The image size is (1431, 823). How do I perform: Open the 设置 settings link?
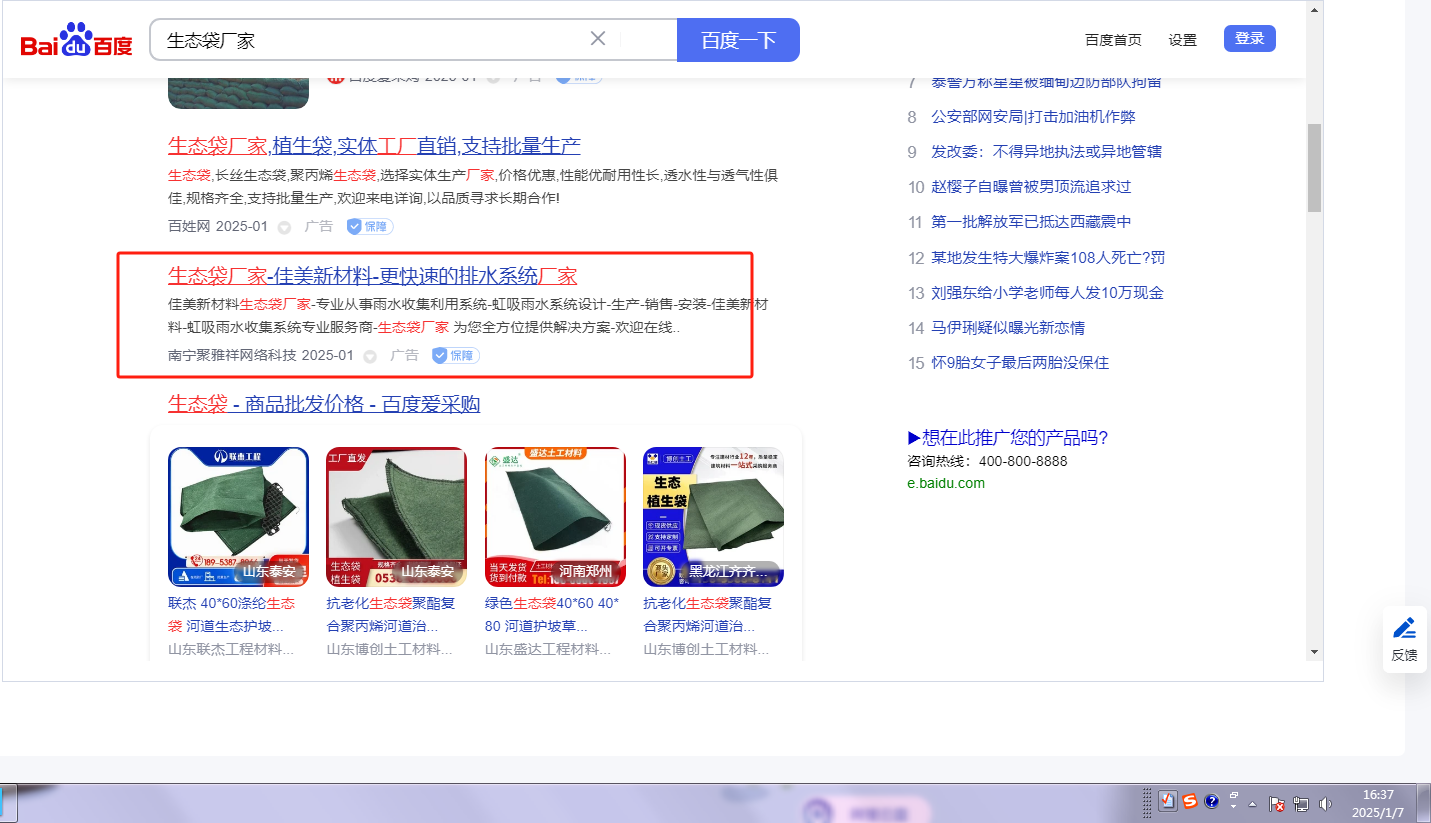point(1182,40)
